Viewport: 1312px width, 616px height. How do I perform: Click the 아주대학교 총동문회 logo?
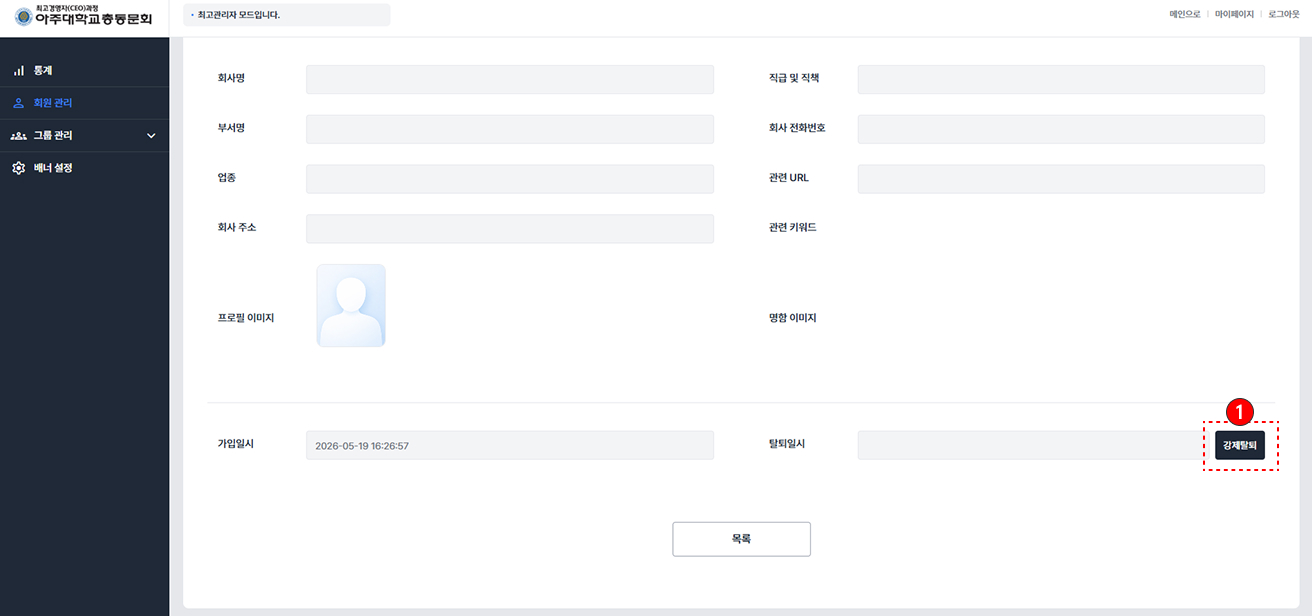pos(84,15)
